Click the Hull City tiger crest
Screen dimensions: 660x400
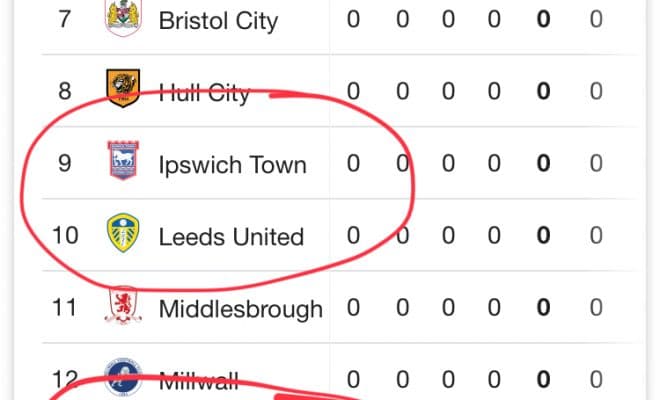click(123, 88)
